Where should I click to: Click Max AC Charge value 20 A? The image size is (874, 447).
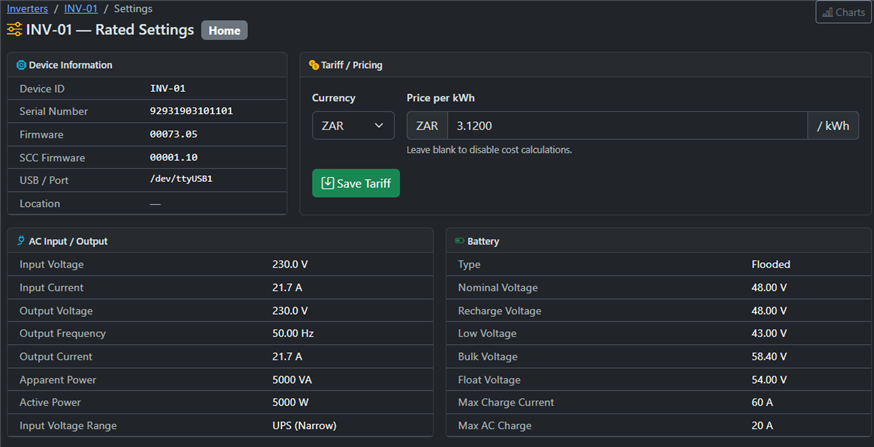pos(762,425)
